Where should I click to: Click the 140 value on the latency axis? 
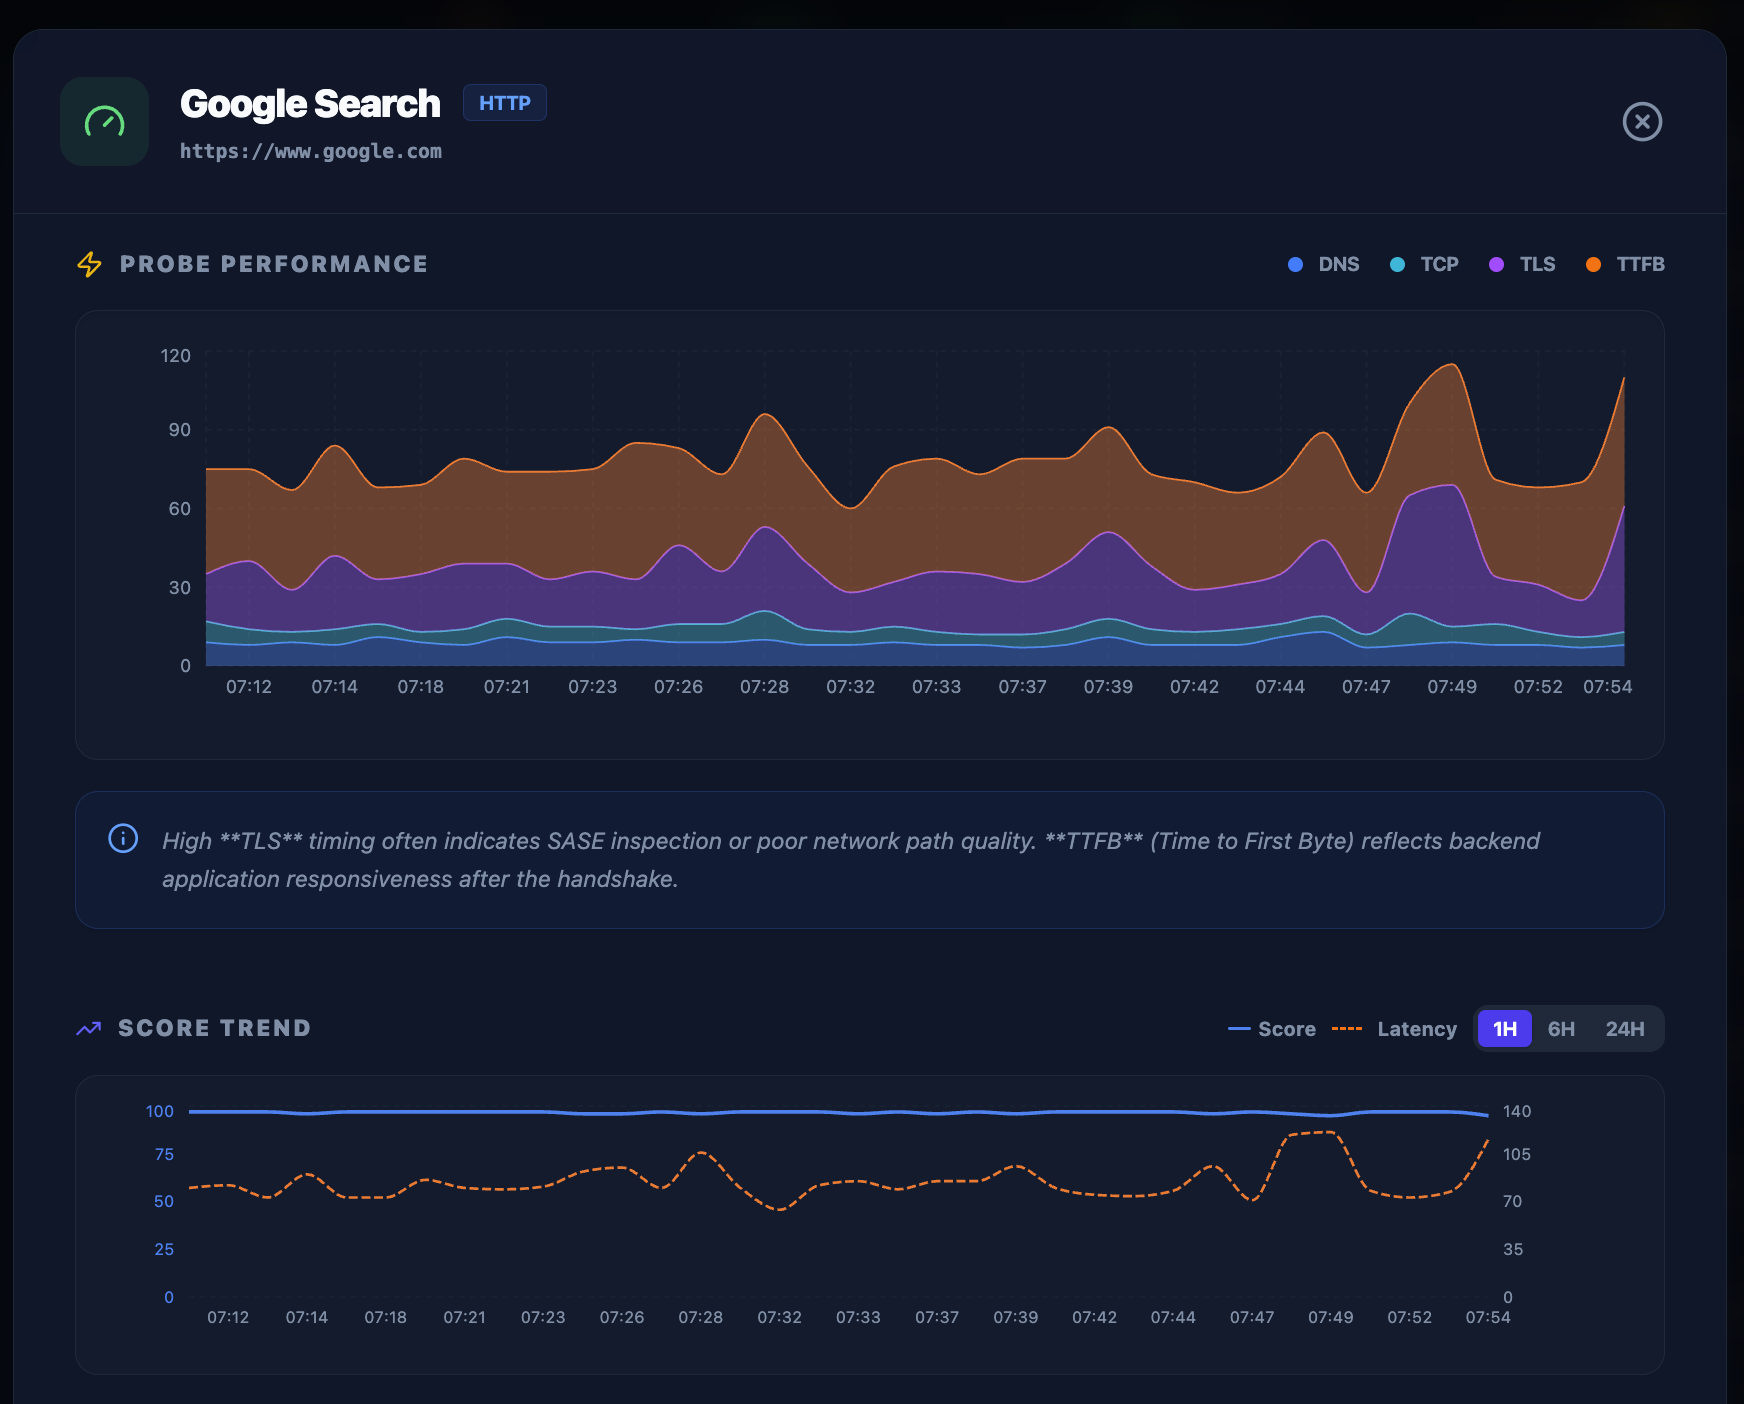1517,1112
